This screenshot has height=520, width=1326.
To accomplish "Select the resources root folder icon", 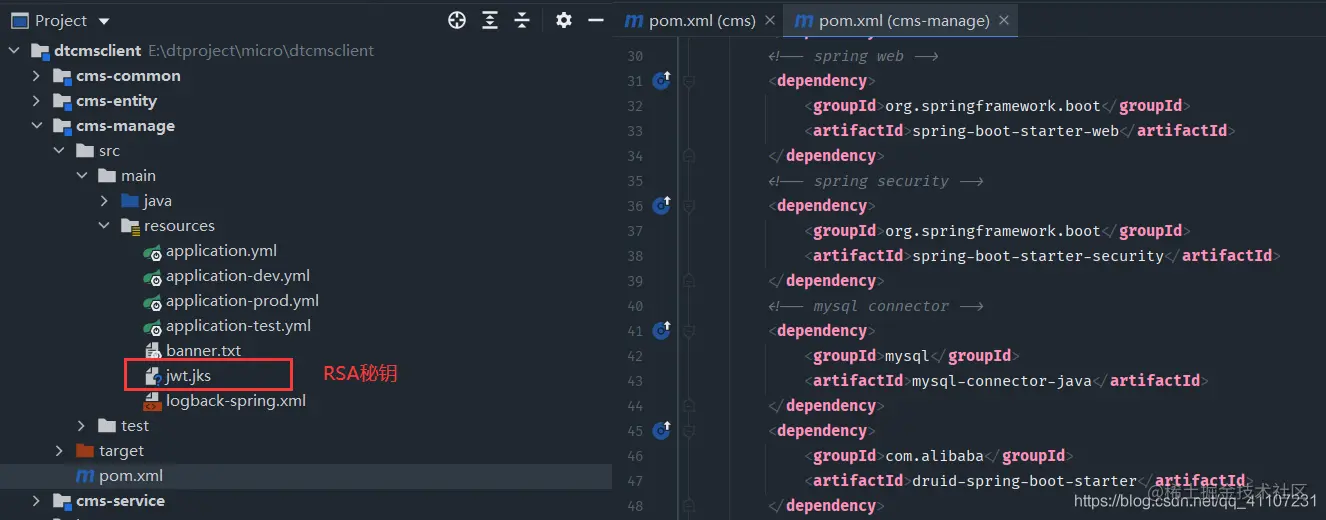I will click(129, 226).
